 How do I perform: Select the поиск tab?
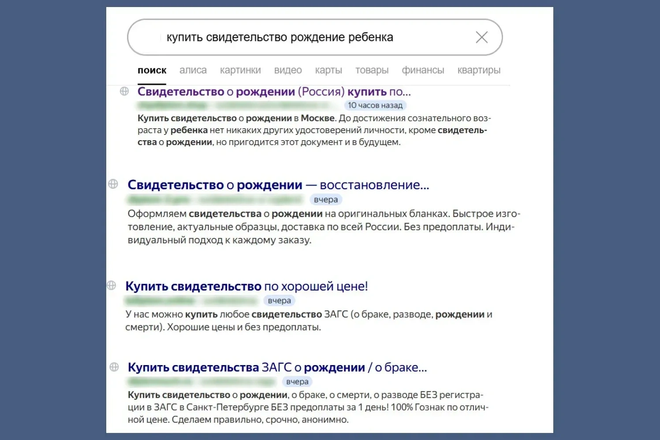tap(152, 70)
